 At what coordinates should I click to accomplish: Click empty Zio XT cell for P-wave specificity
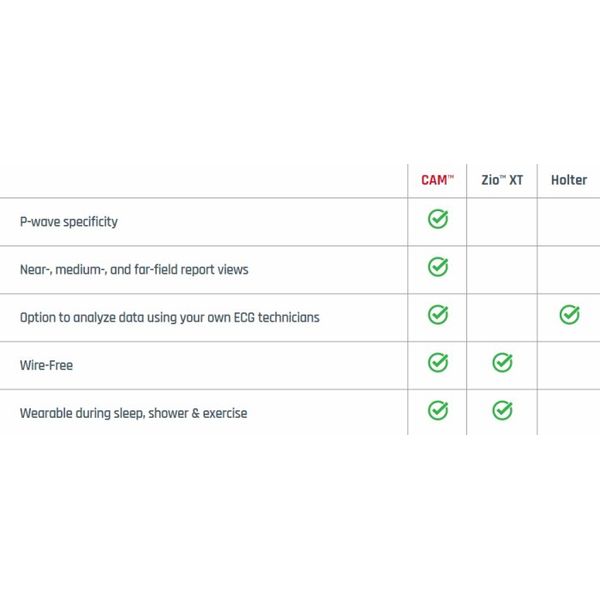(x=502, y=222)
